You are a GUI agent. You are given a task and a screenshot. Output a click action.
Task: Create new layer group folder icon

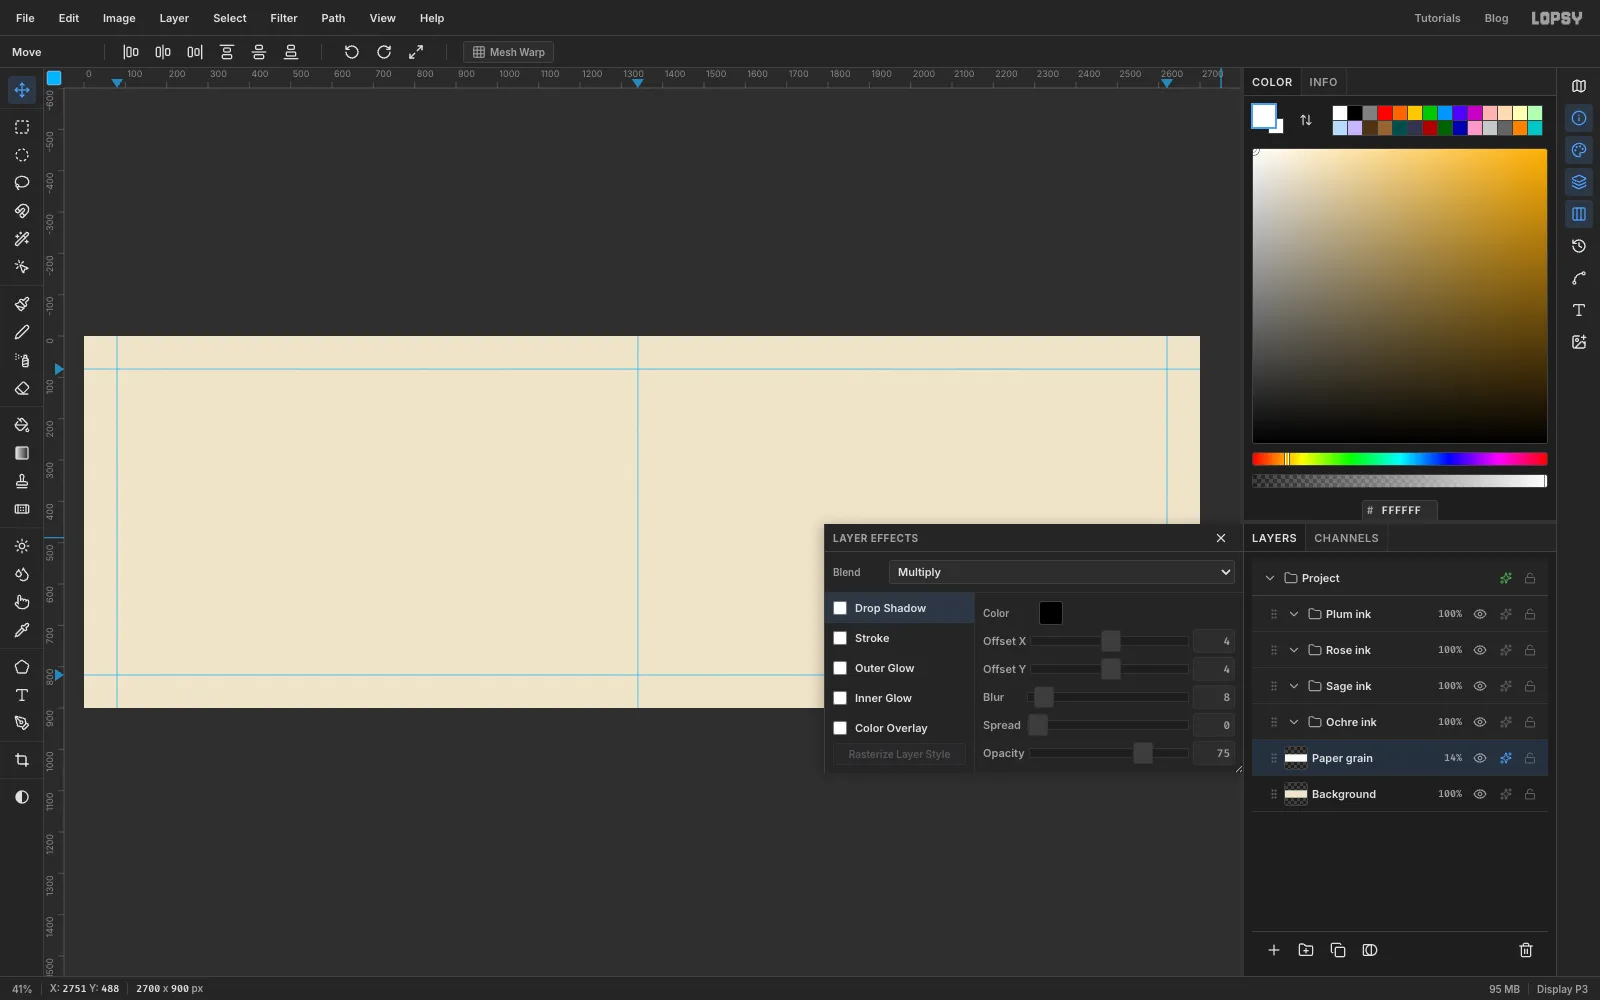(1306, 950)
